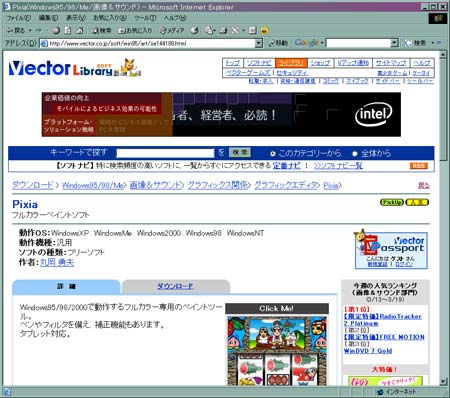Click the Stop loading icon
Image resolution: width=450 pixels, height=398 pixels.
tap(56, 31)
